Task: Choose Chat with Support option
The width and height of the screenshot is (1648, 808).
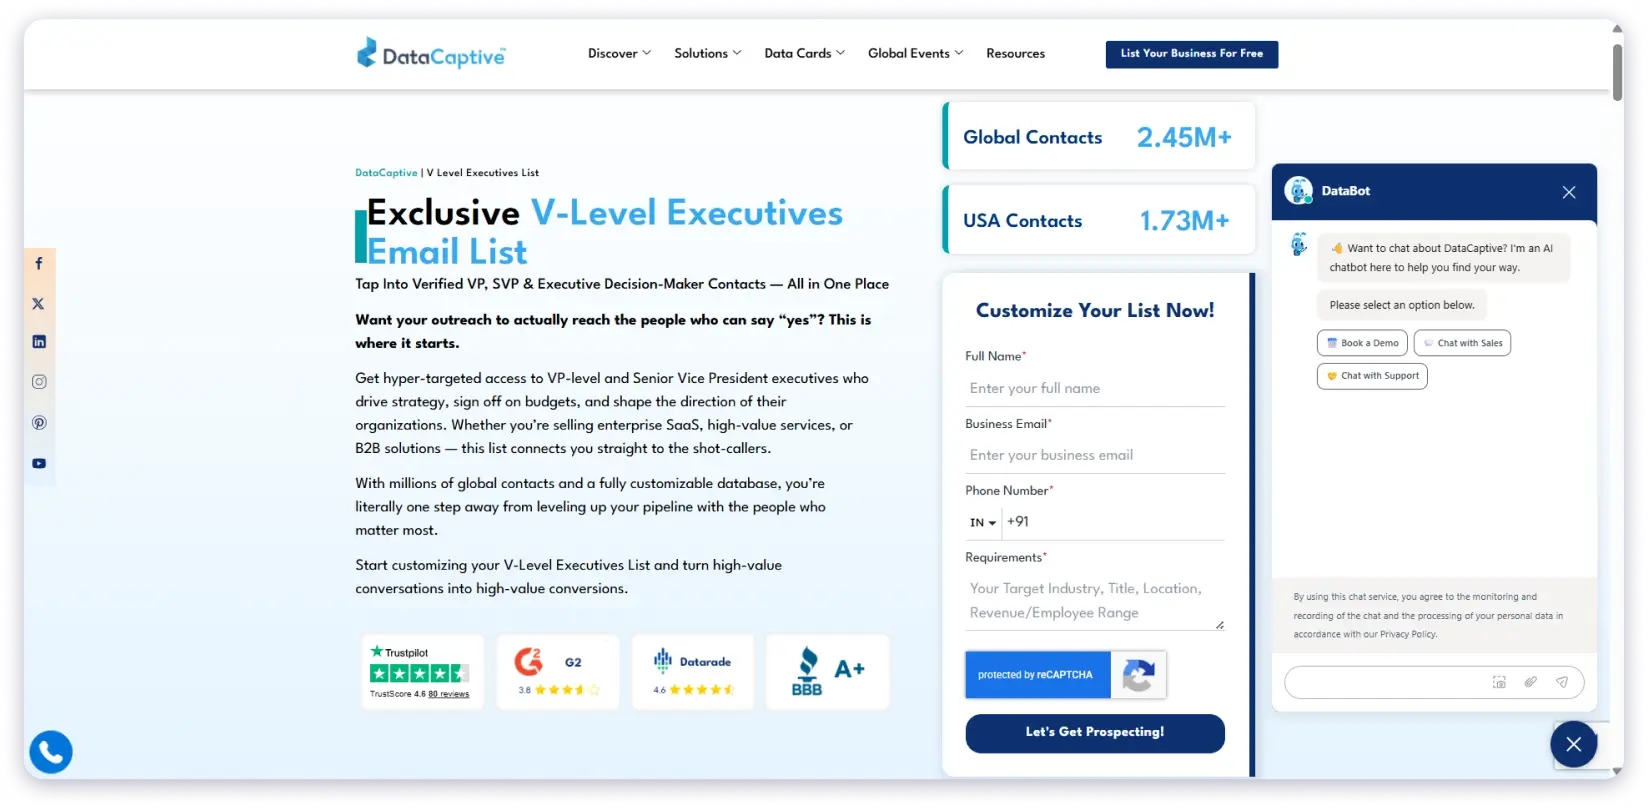Action: point(1372,376)
